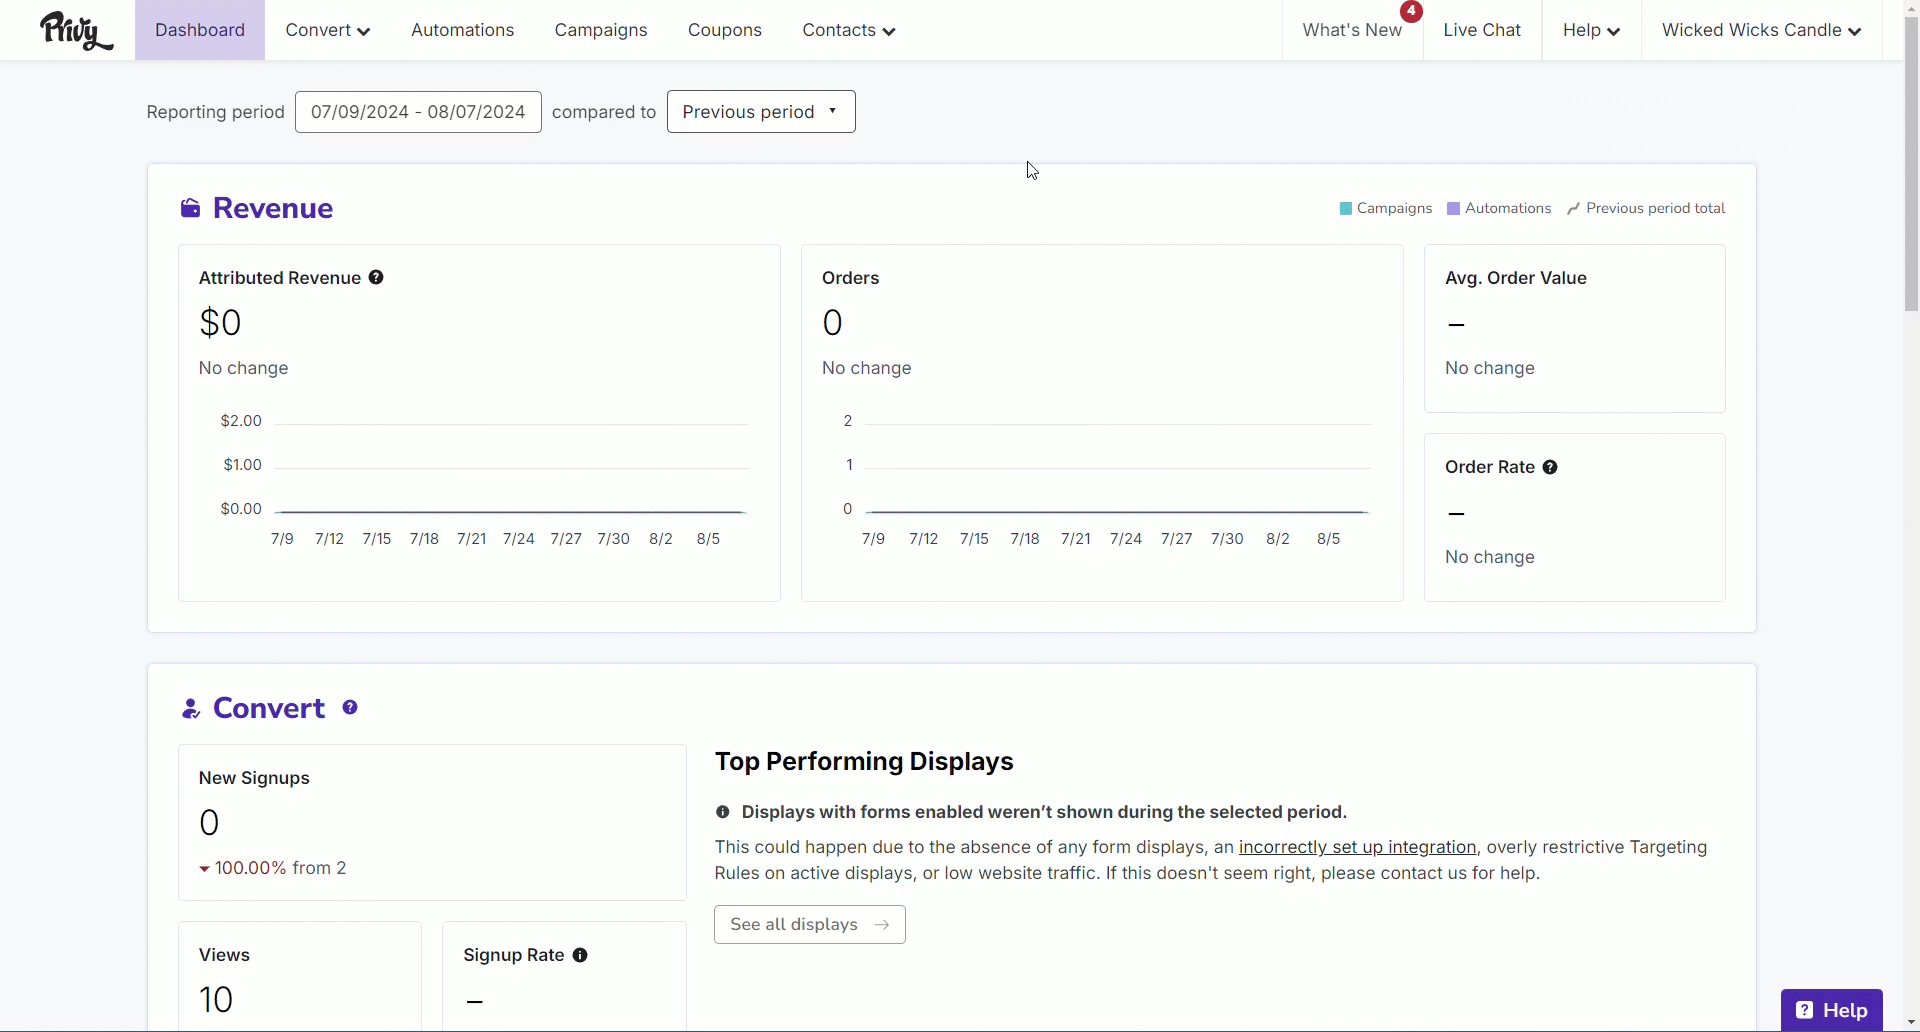This screenshot has height=1032, width=1920.
Task: Click the reporting period date range field
Action: click(x=418, y=112)
